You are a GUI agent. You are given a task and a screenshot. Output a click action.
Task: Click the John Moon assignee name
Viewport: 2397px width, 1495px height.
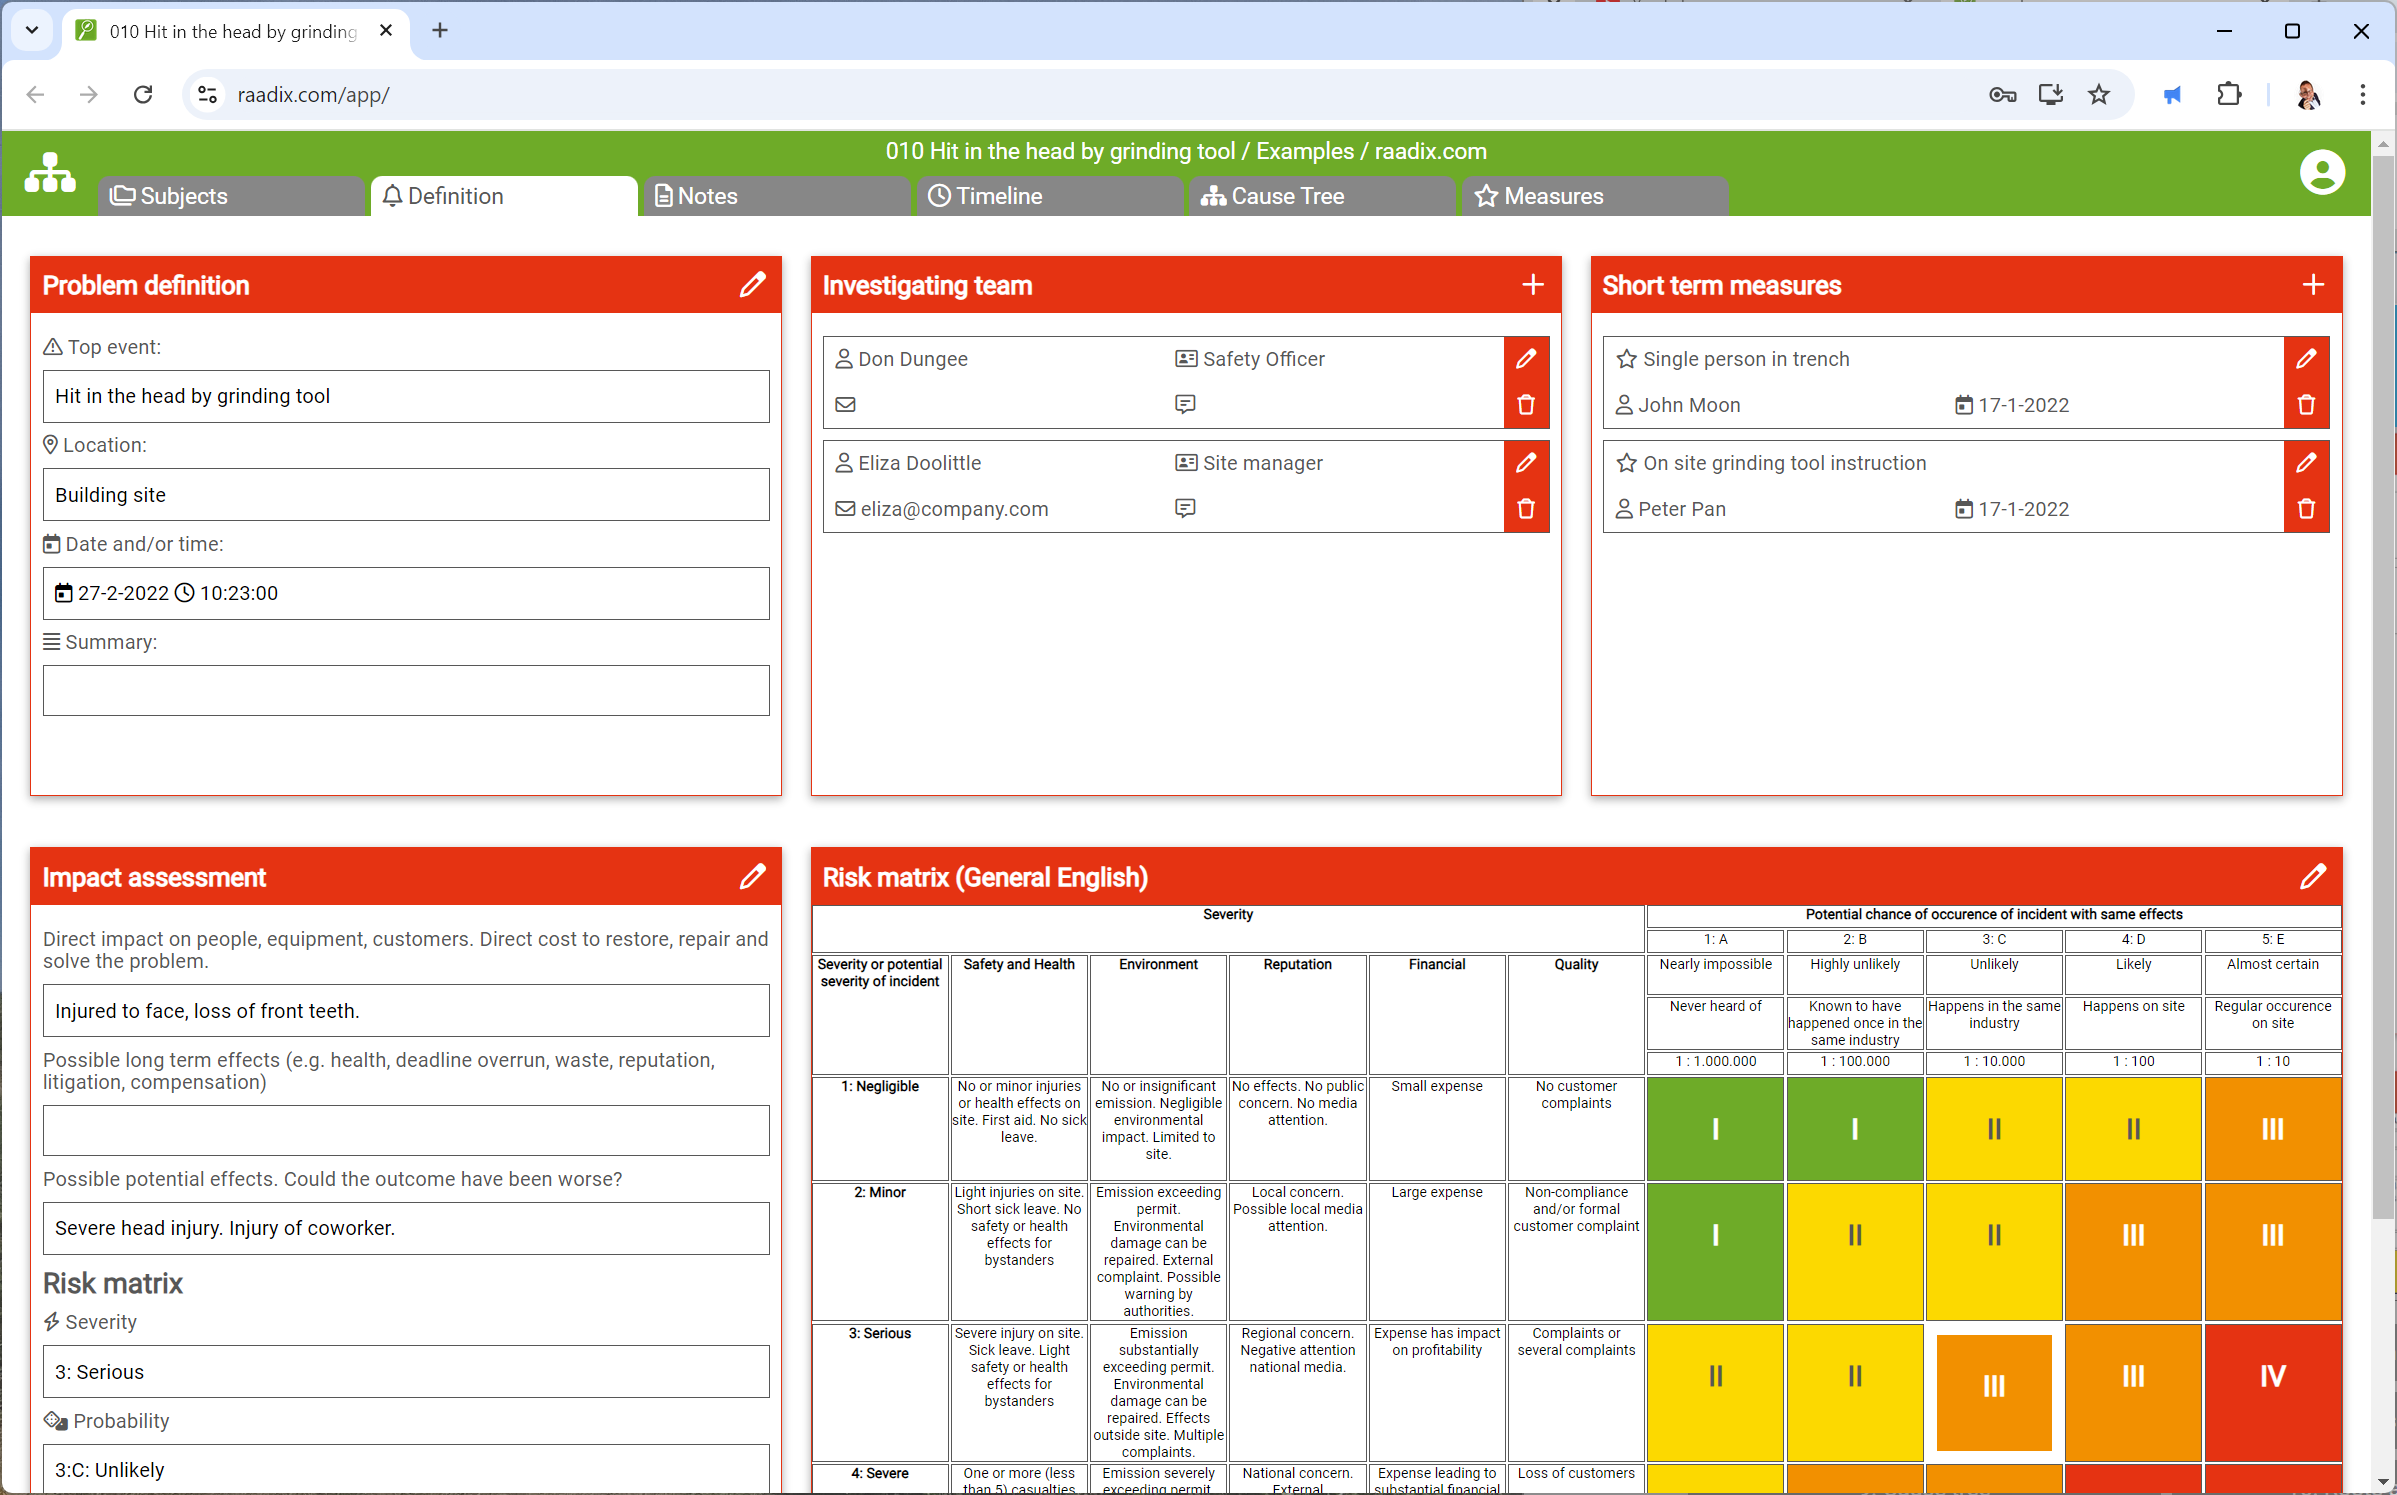[x=1689, y=405]
